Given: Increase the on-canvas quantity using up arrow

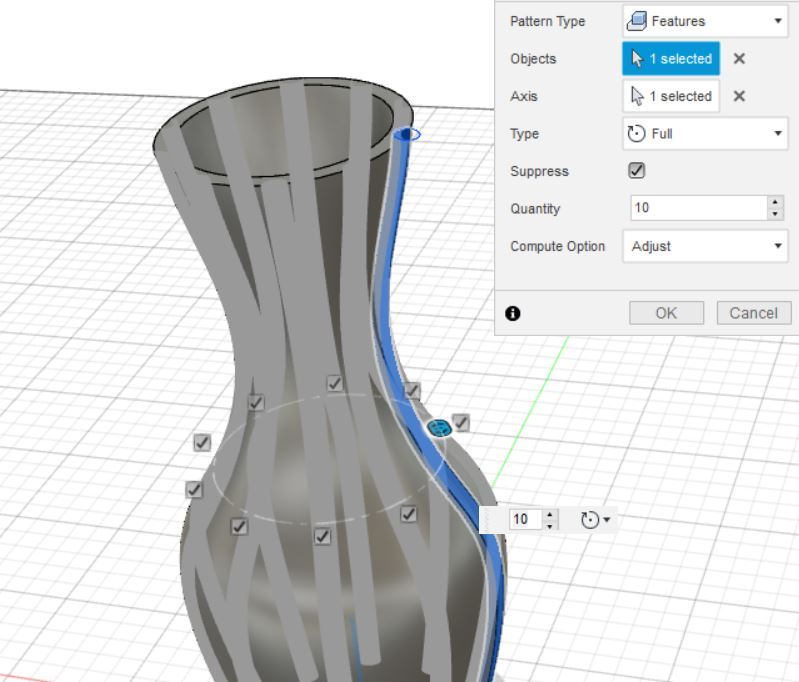Looking at the screenshot, I should (550, 514).
